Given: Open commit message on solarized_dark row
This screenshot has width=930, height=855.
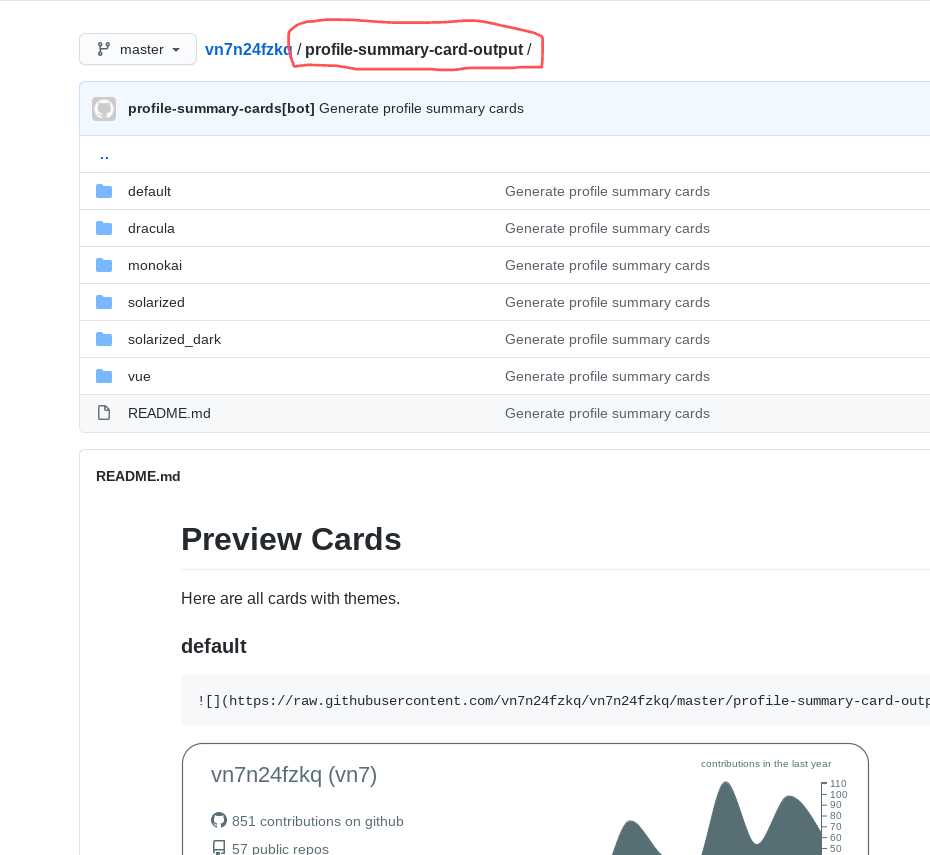Looking at the screenshot, I should click(607, 339).
